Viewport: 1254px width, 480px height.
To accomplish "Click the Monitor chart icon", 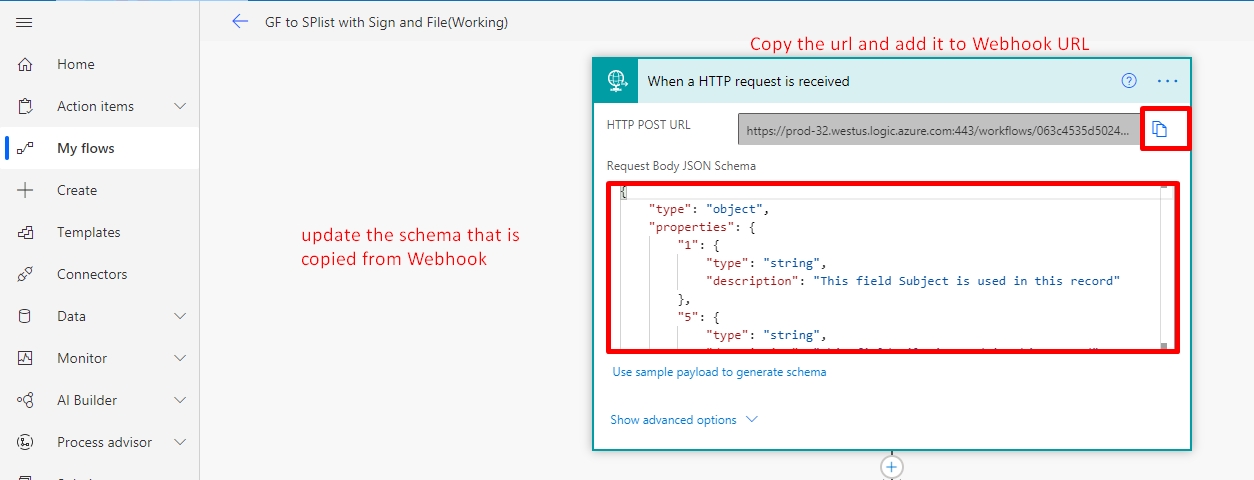I will pyautogui.click(x=25, y=358).
